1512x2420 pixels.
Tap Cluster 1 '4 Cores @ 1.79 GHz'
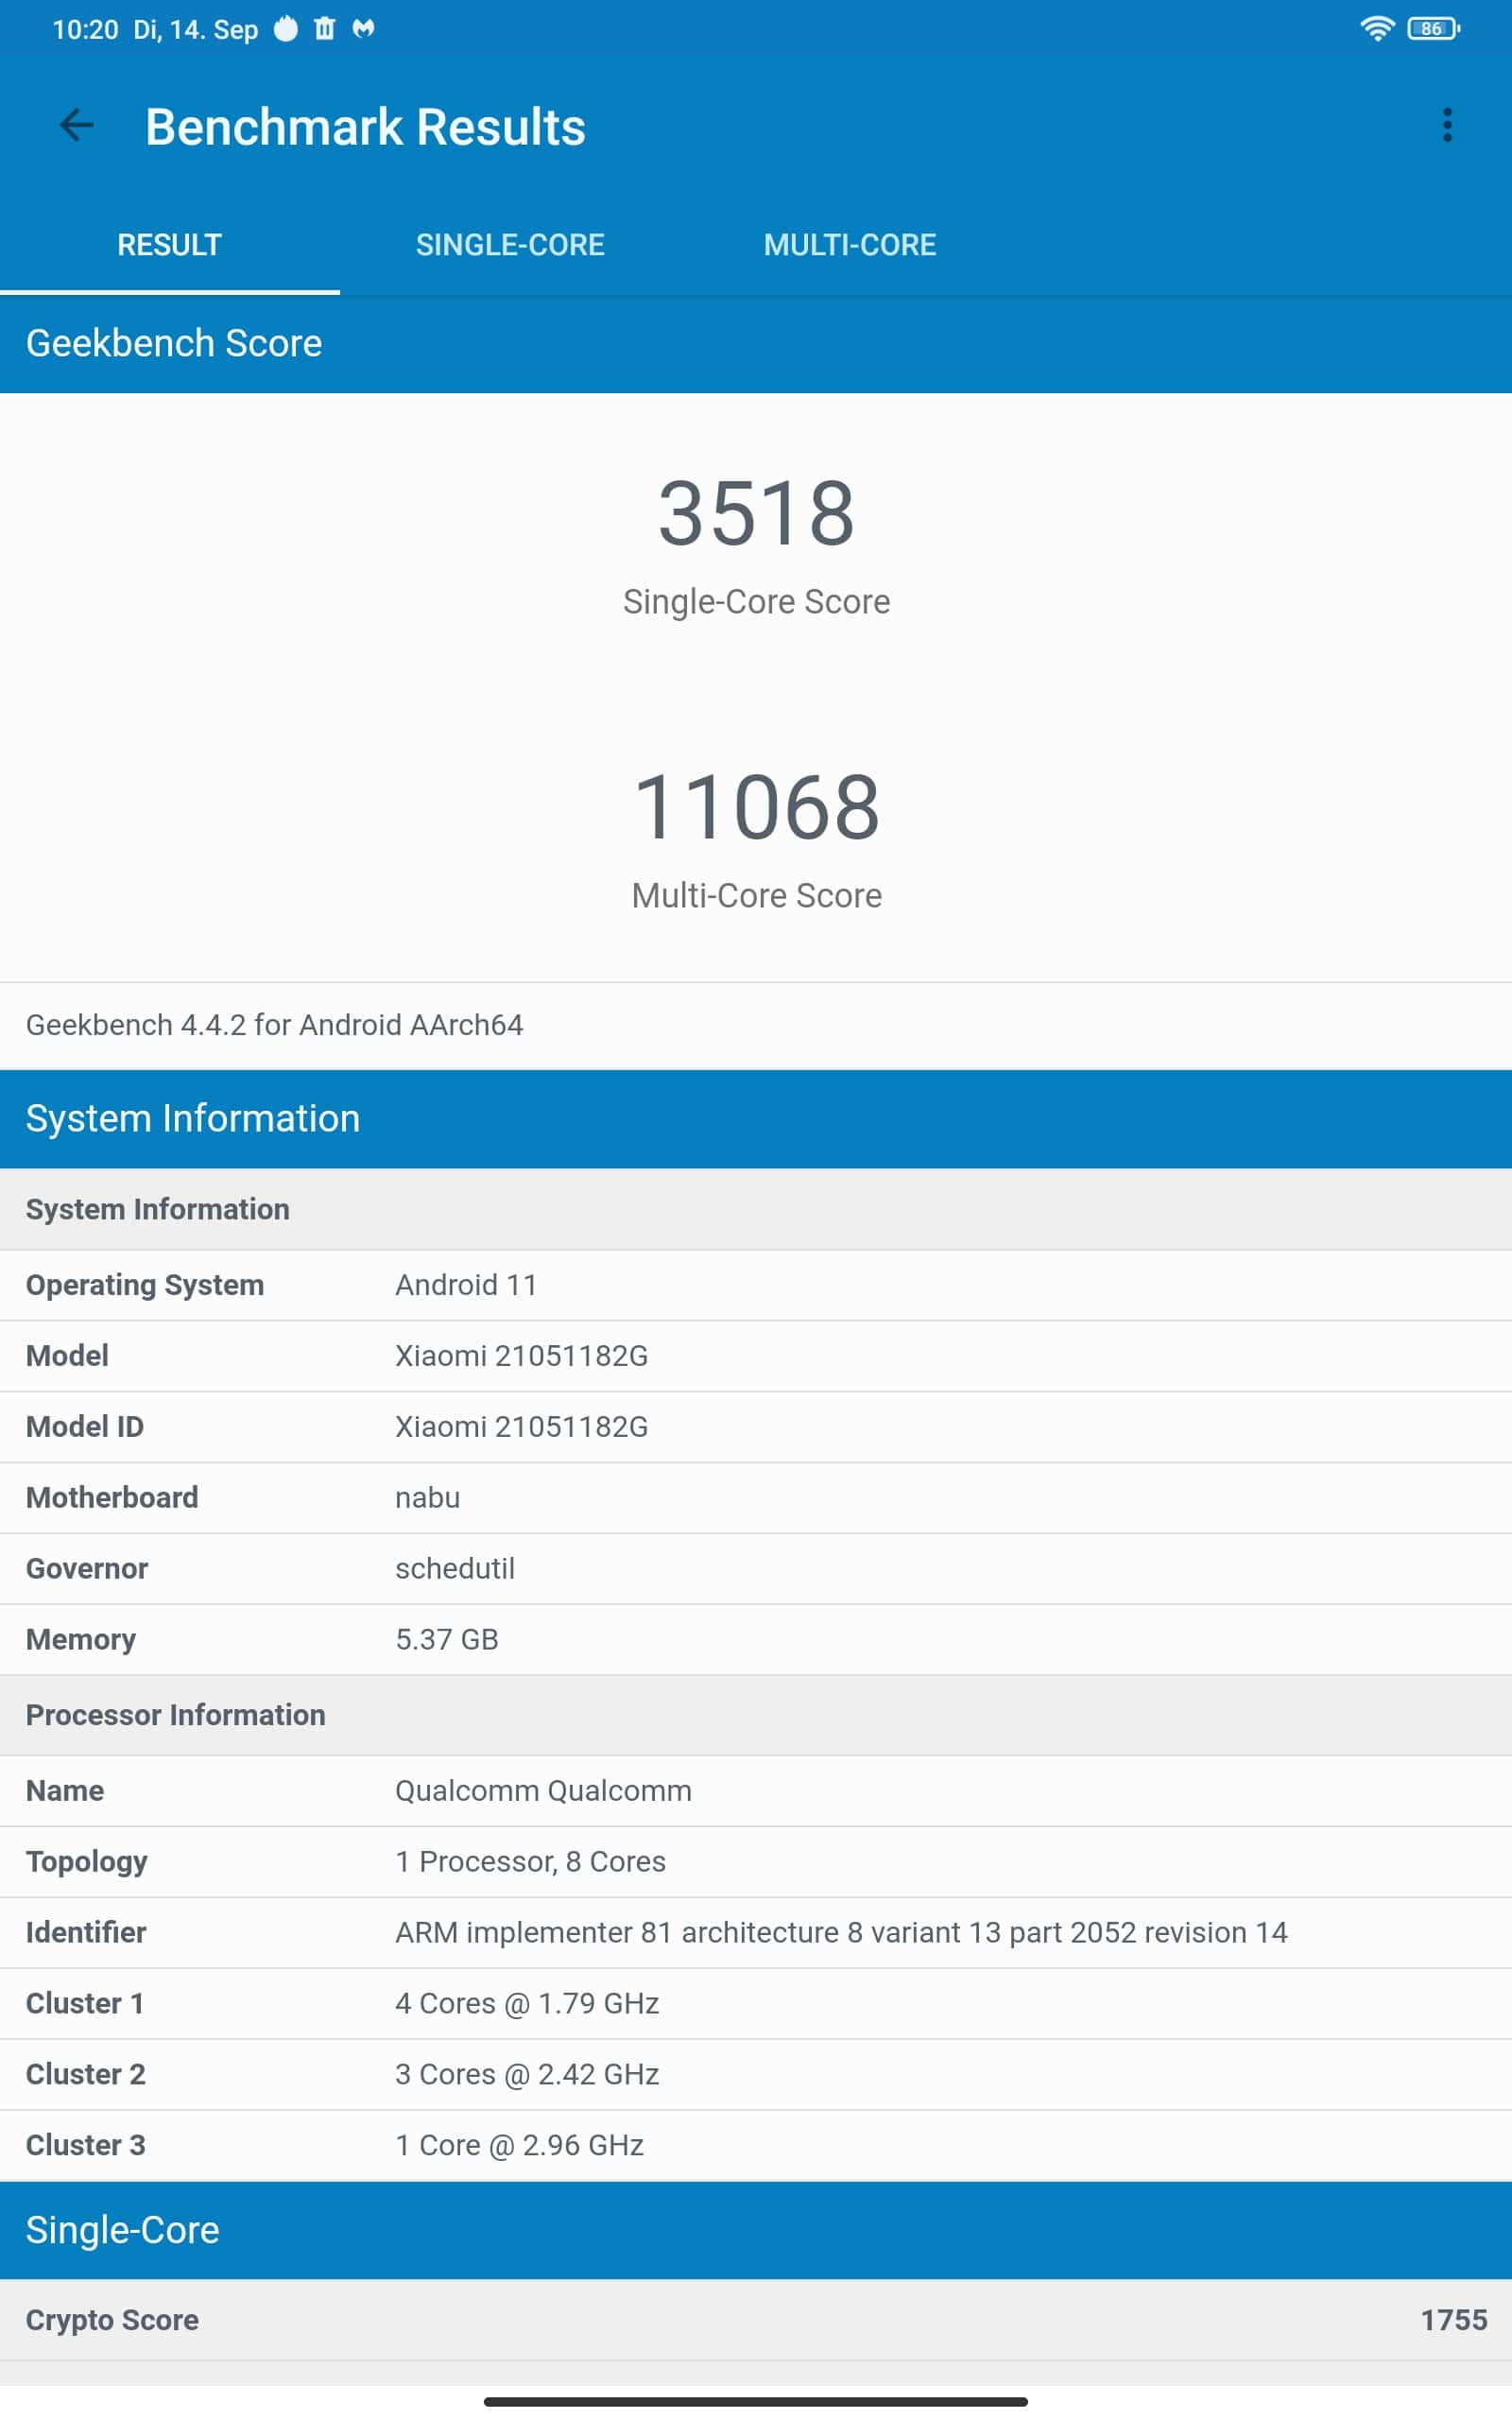pos(527,2004)
